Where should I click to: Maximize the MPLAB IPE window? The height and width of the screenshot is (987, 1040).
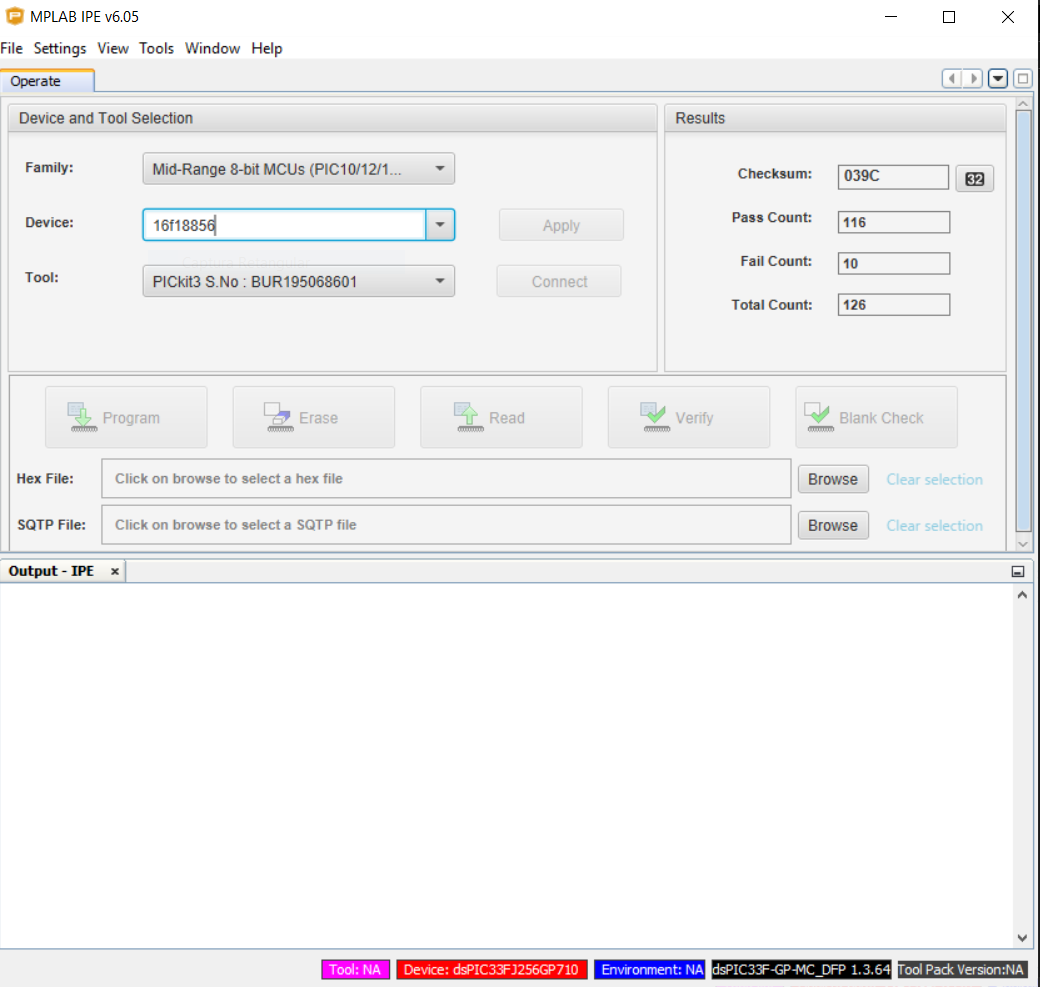click(x=949, y=17)
